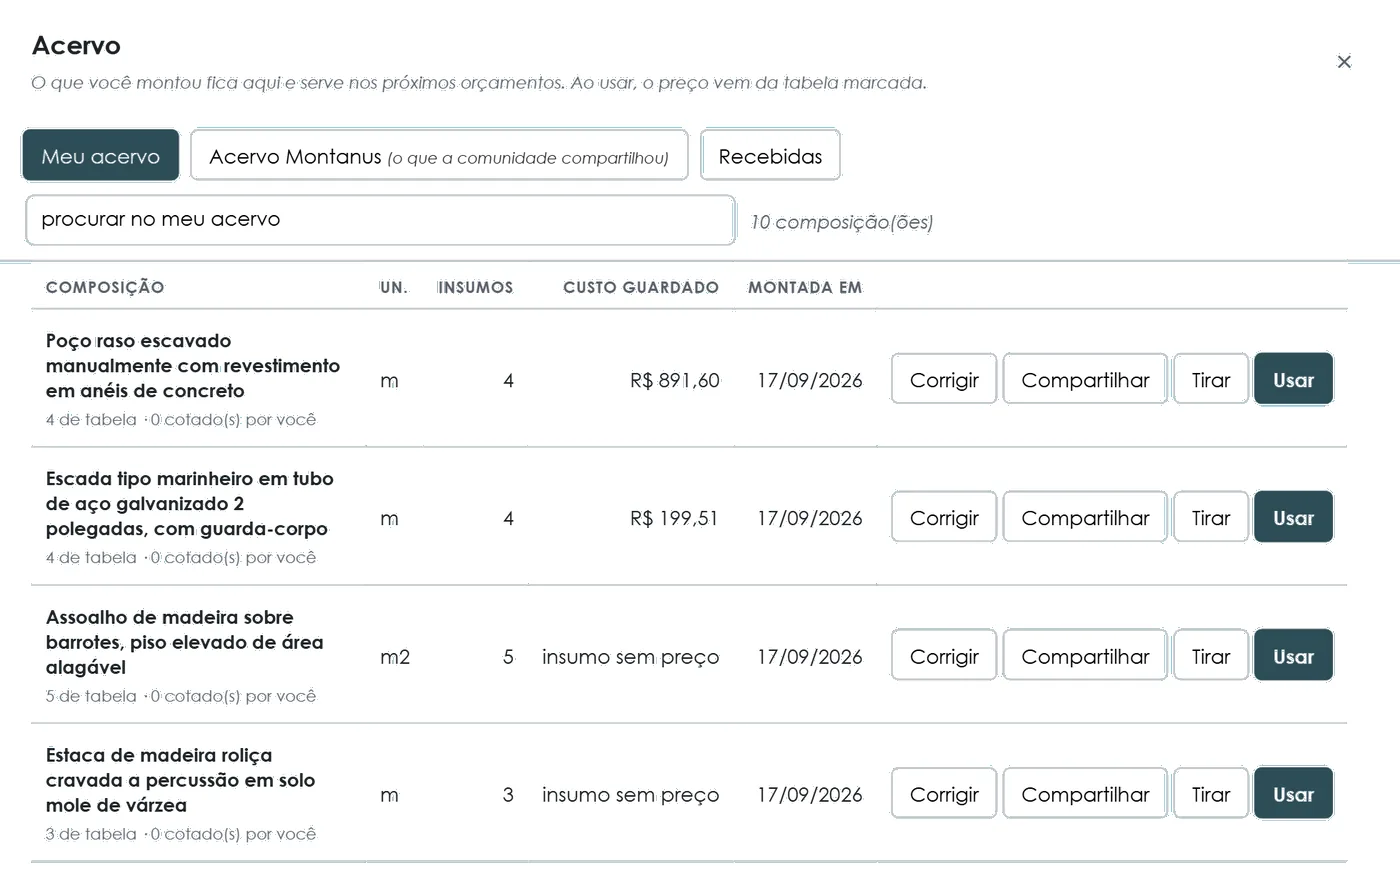
Task: Click the m2 unit in the Assoalho row
Action: [395, 657]
